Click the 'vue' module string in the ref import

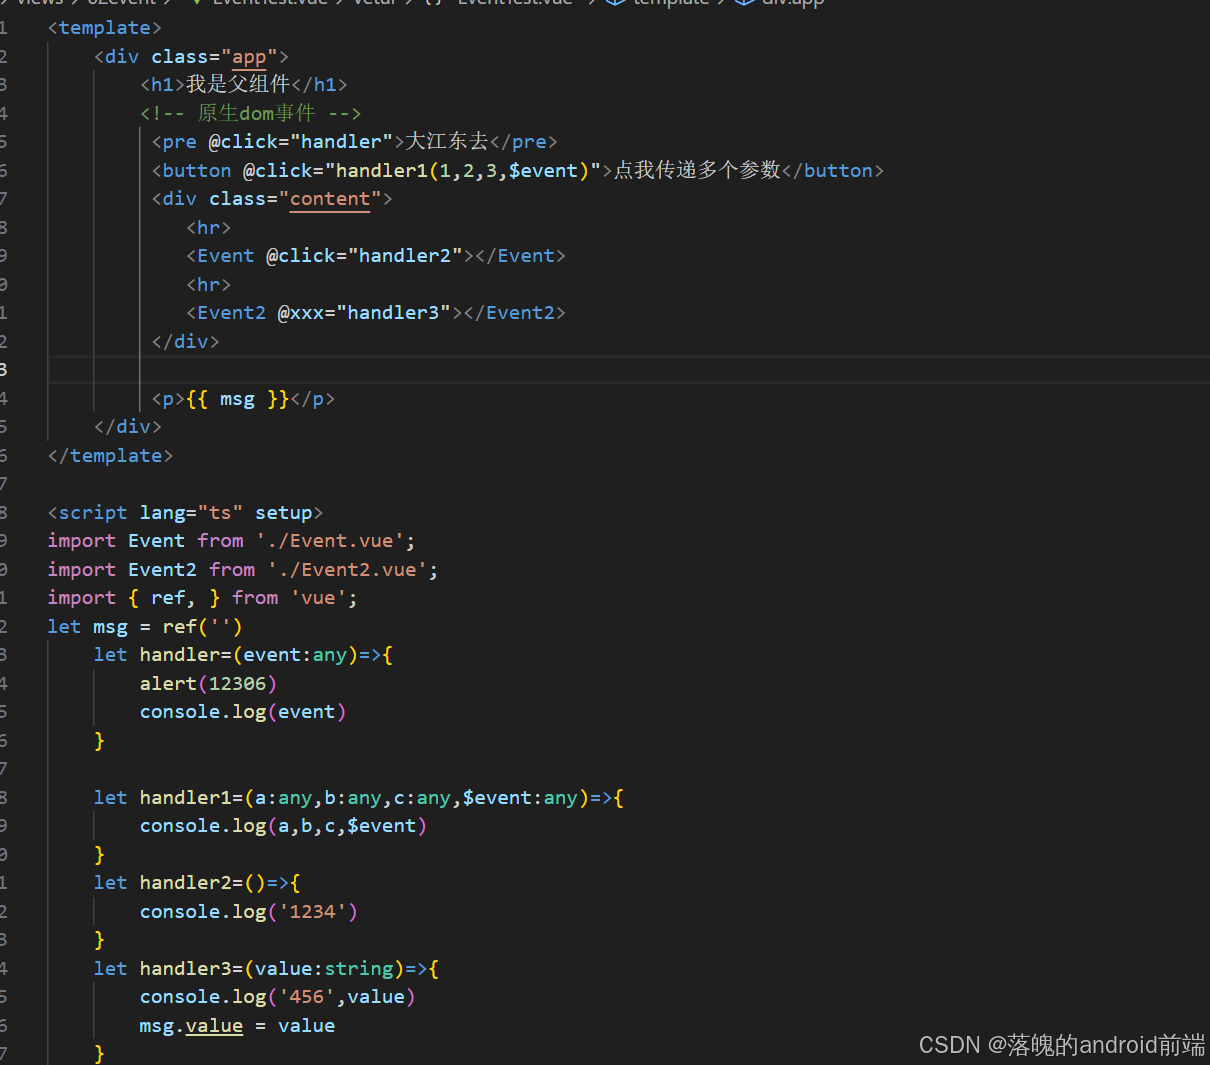pyautogui.click(x=318, y=598)
